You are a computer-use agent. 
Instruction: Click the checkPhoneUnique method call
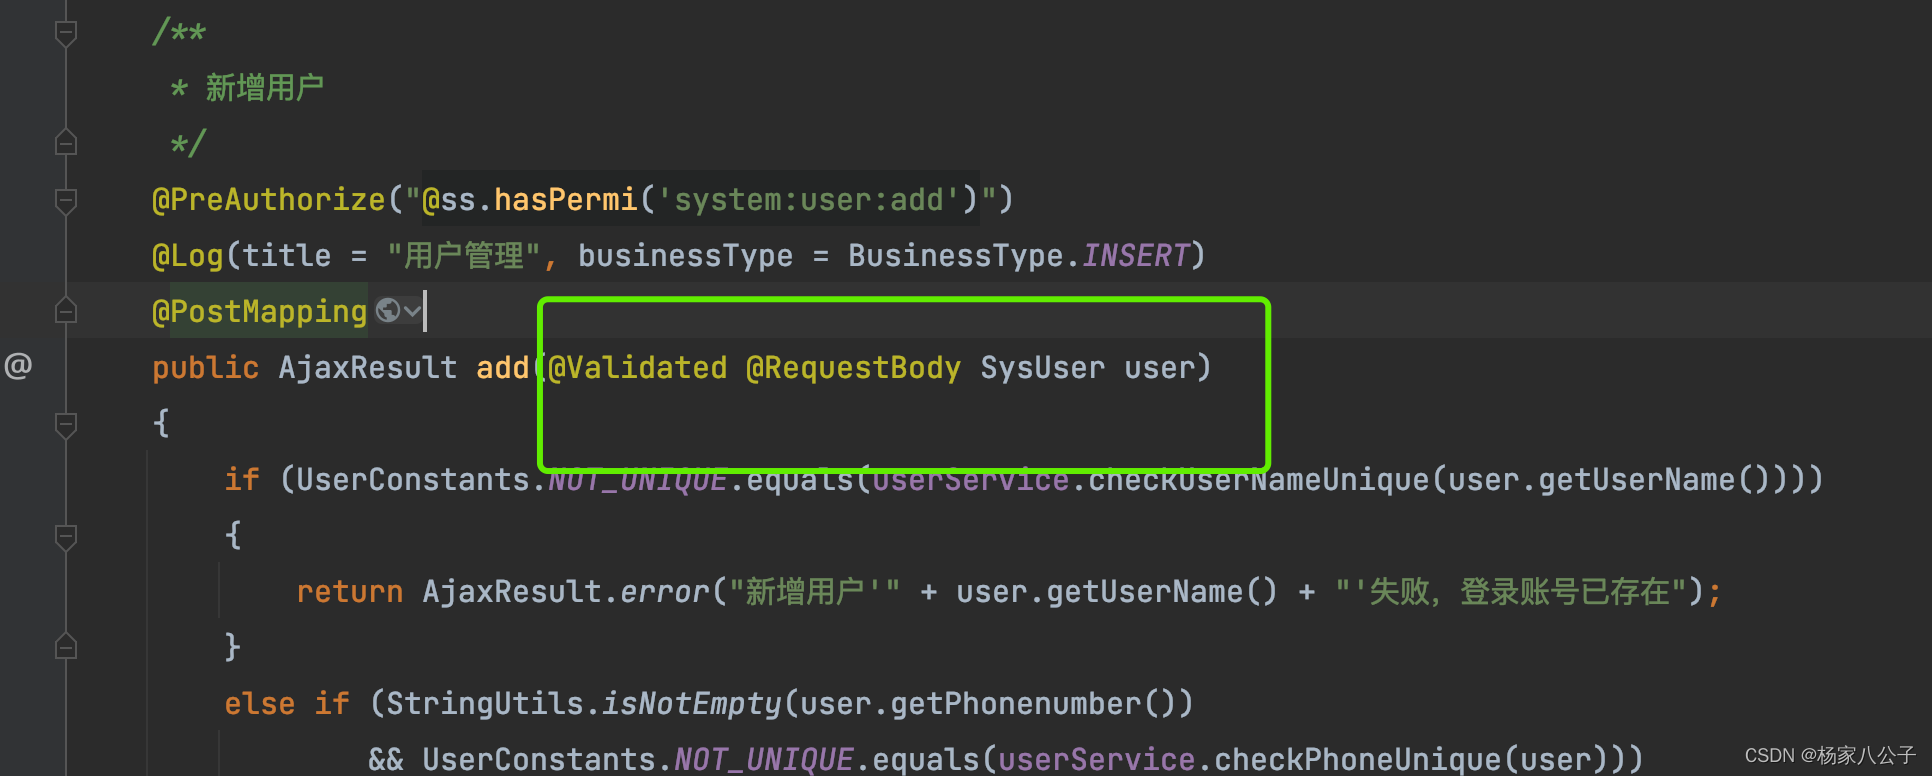coord(1359,760)
